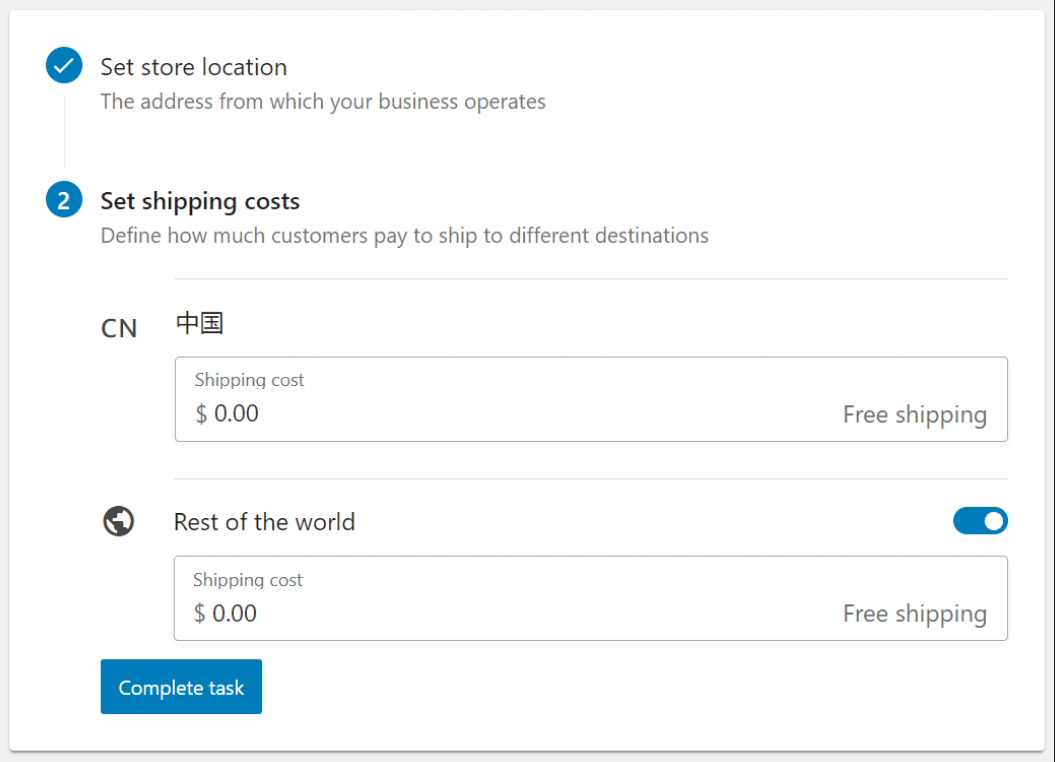Click the store address description text
Viewport: 1055px width, 762px height.
point(322,101)
